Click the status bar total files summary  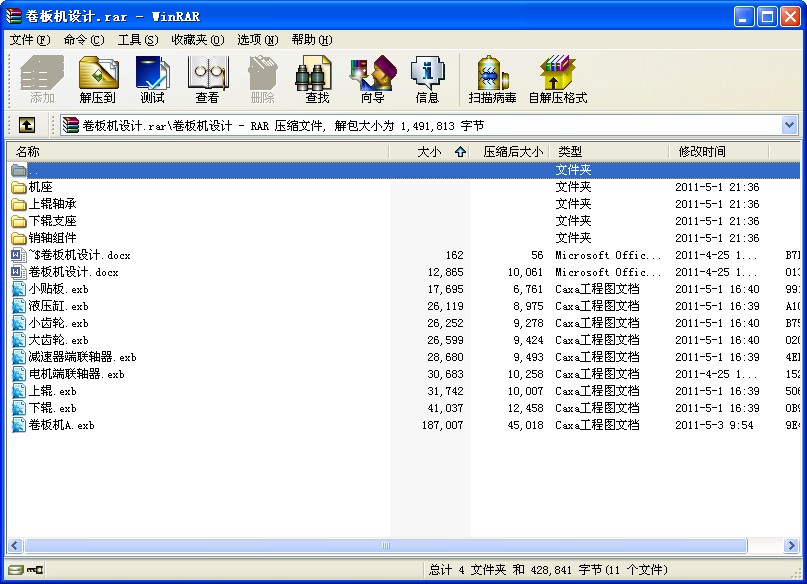pyautogui.click(x=548, y=570)
